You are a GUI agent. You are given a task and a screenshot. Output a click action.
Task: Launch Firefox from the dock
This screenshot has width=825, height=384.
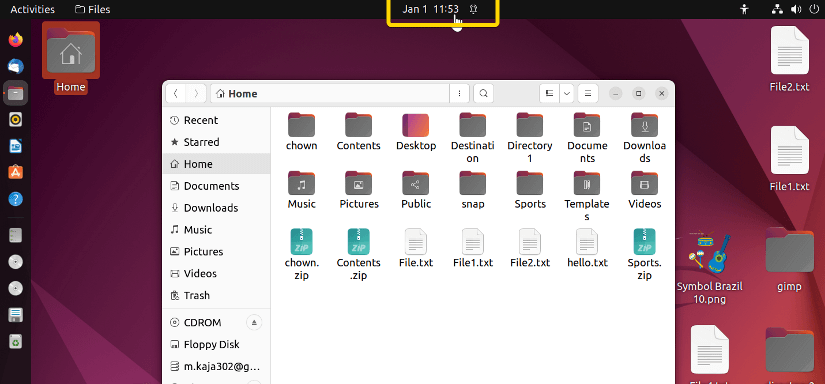16,39
